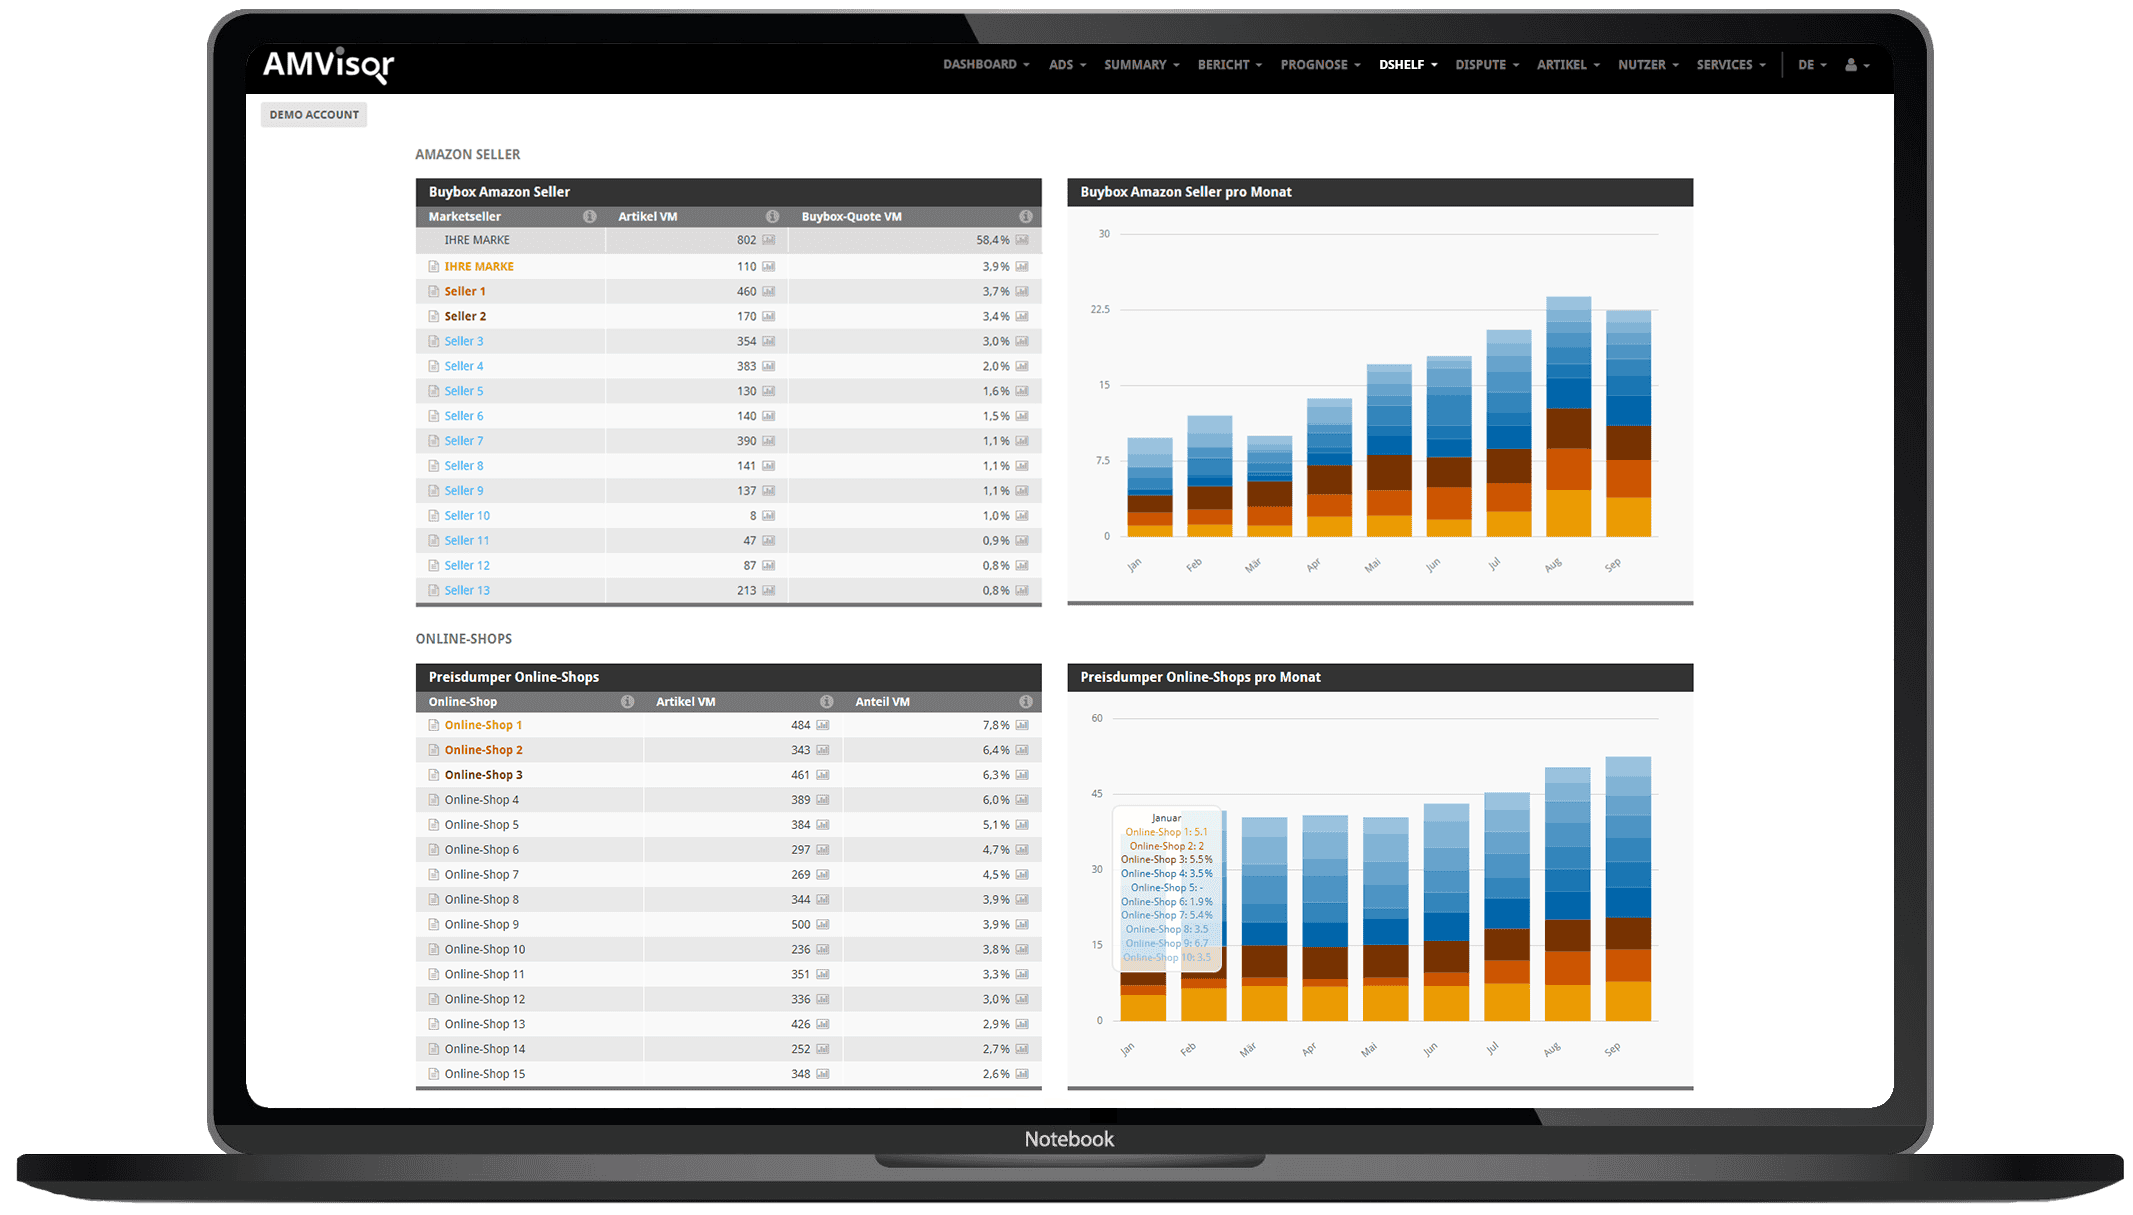
Task: Click the DEMO ACCOUNT button
Action: (313, 114)
